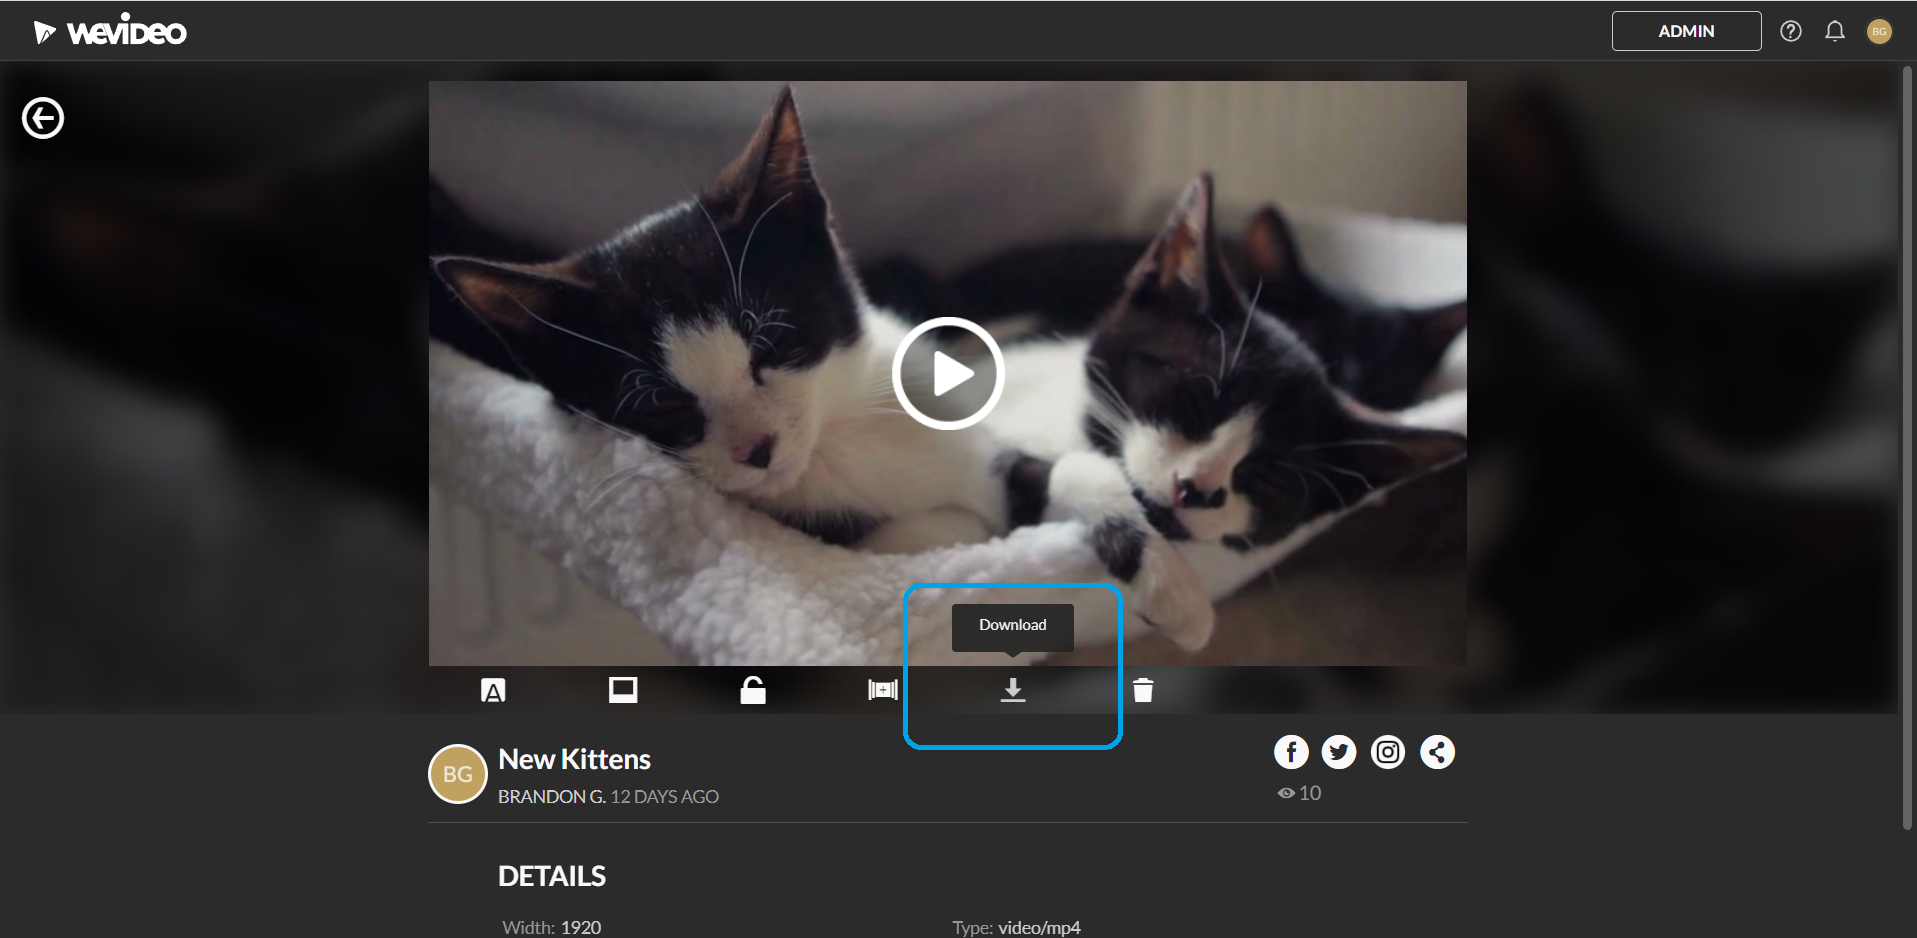Share video to Facebook
This screenshot has width=1917, height=938.
1291,751
